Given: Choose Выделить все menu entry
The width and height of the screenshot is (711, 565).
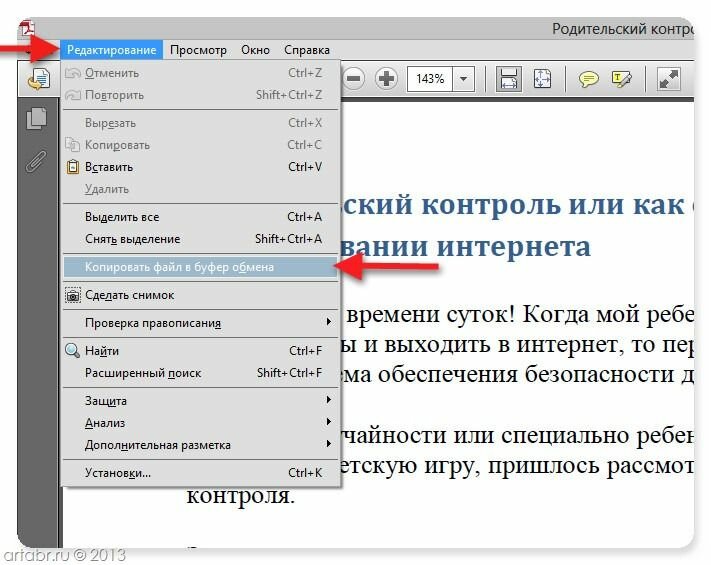Looking at the screenshot, I should pos(122,217).
